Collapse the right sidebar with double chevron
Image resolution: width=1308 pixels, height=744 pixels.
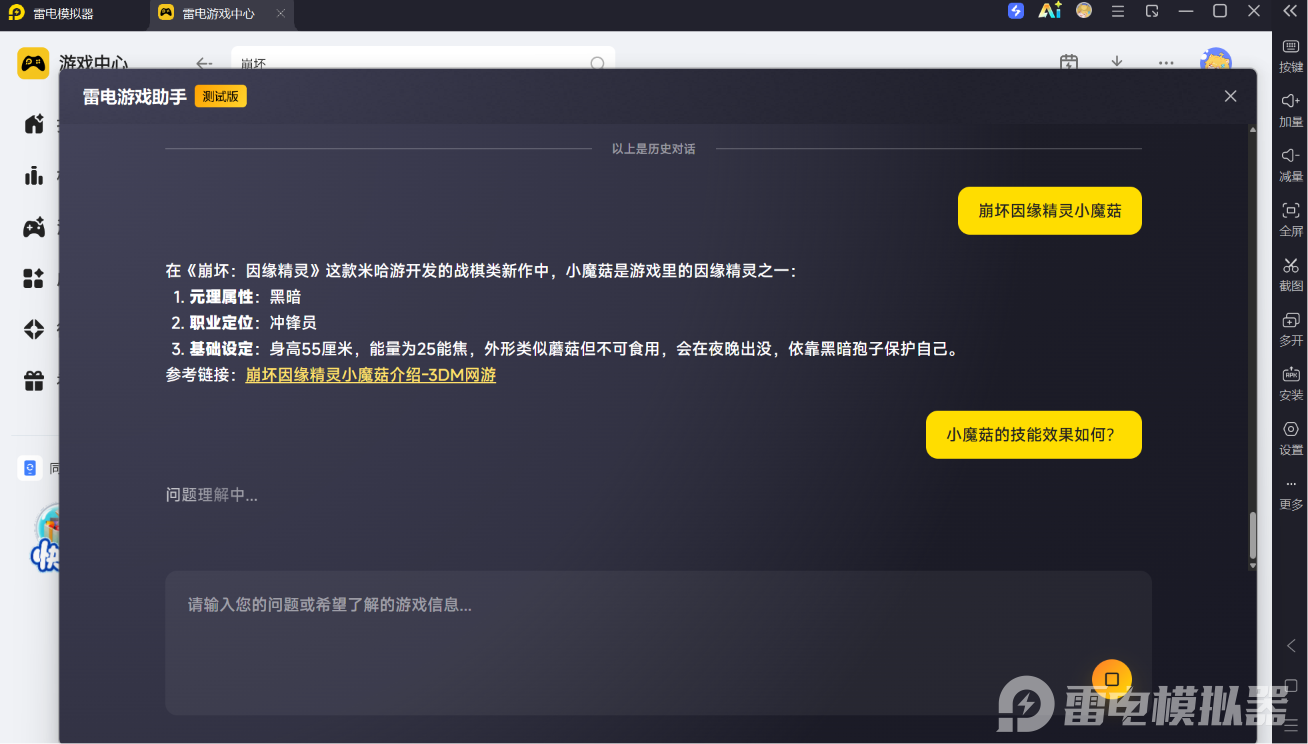click(1290, 11)
